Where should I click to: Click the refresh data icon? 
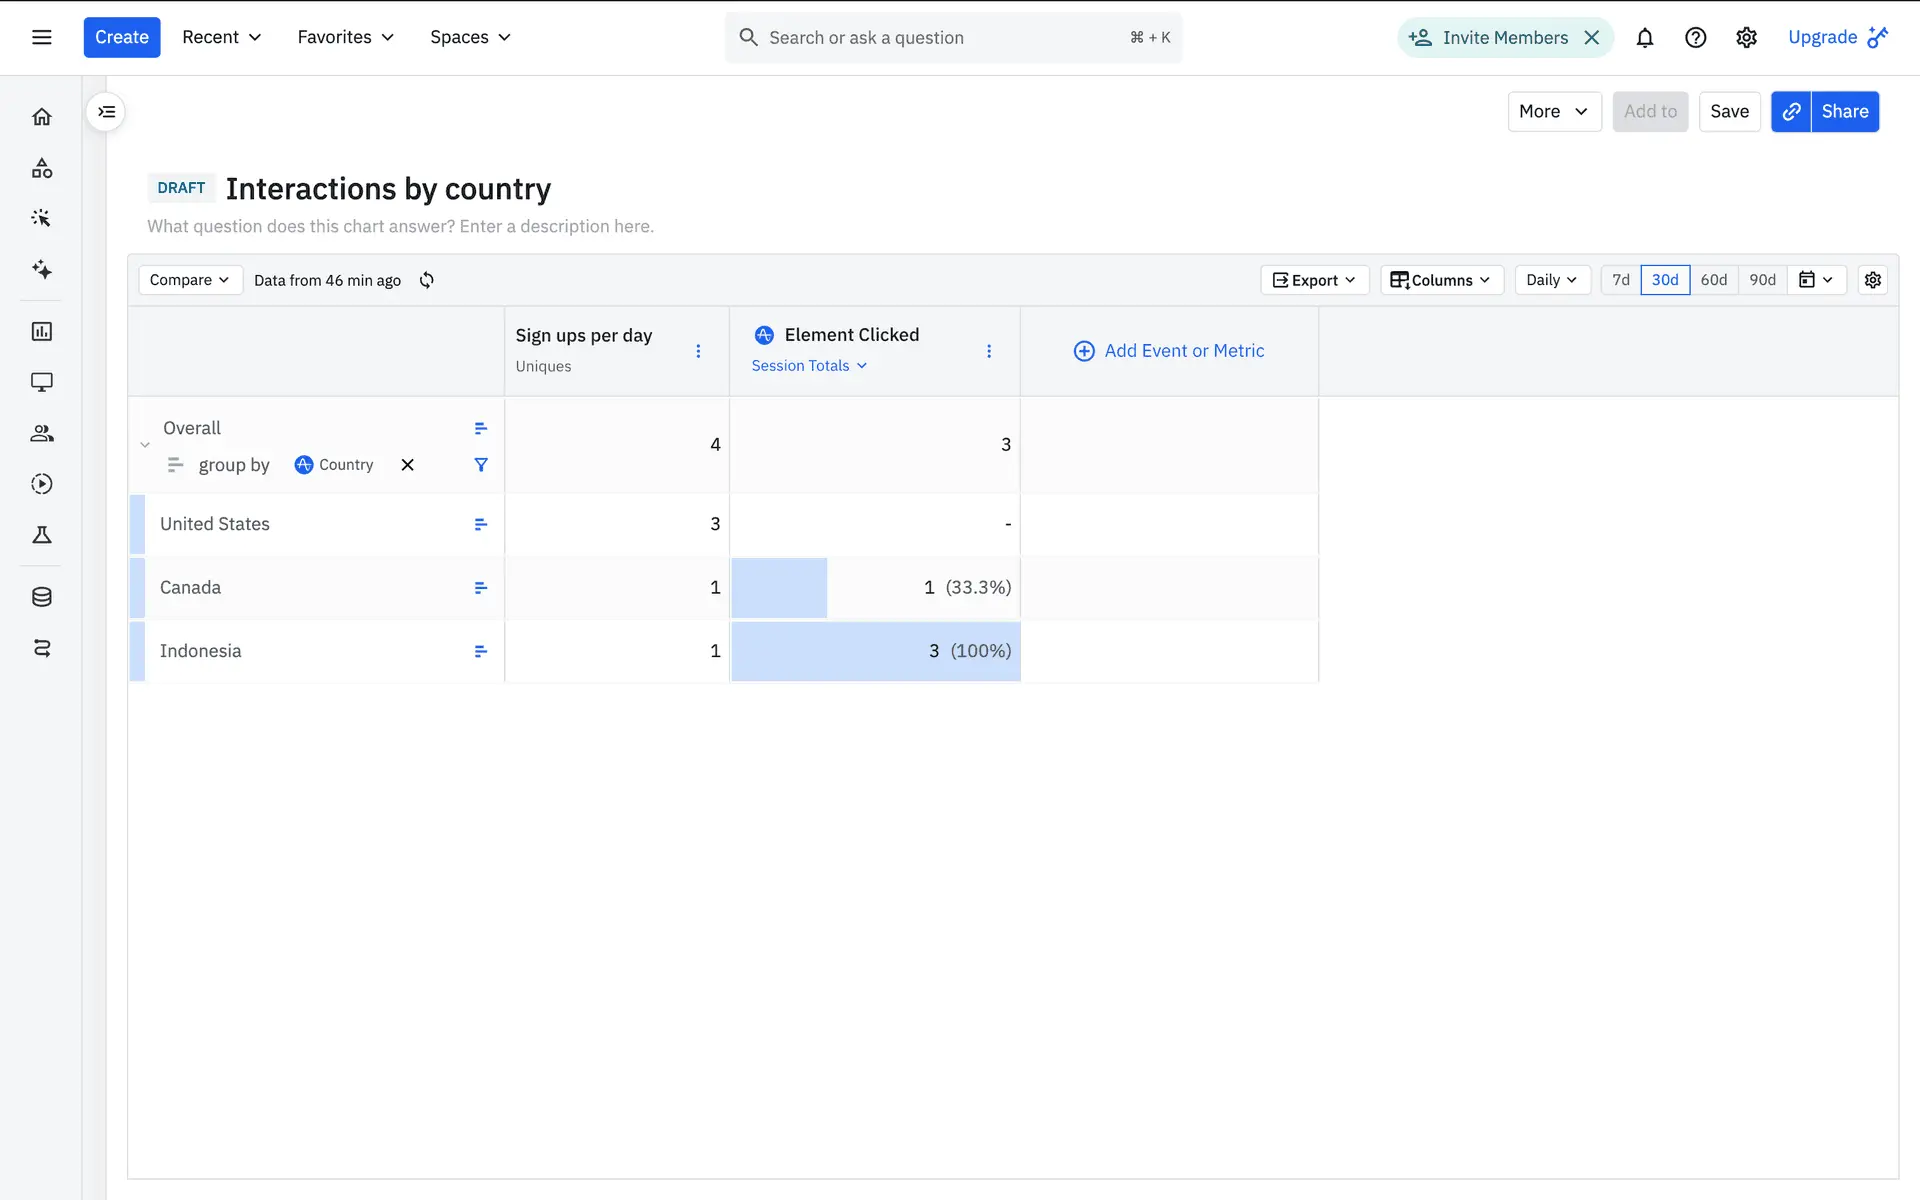427,280
